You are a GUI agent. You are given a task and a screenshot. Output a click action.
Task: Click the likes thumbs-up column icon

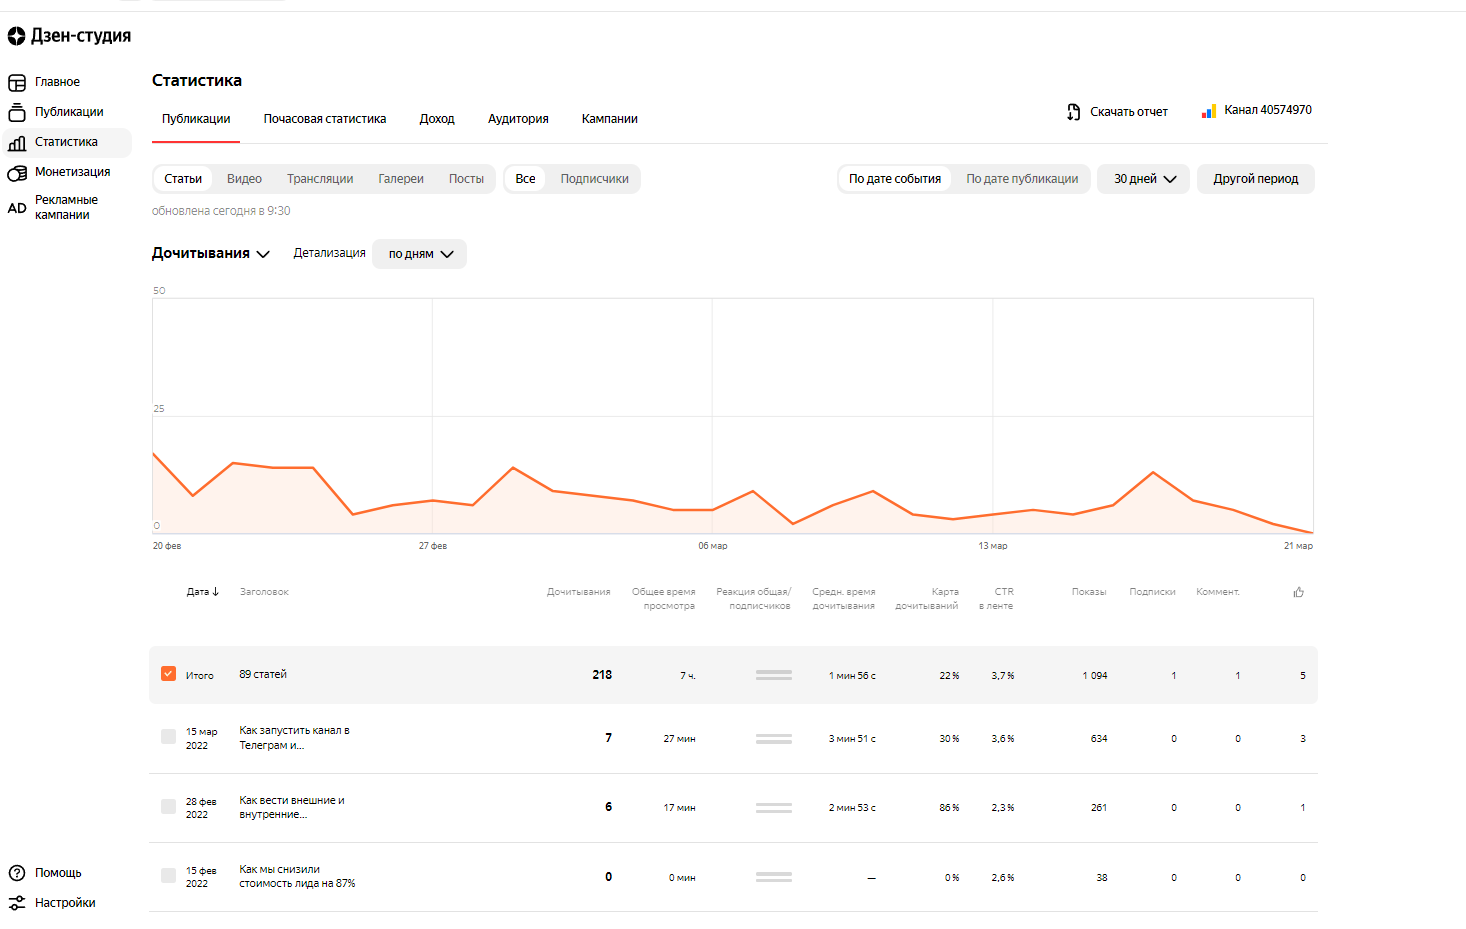click(1298, 592)
